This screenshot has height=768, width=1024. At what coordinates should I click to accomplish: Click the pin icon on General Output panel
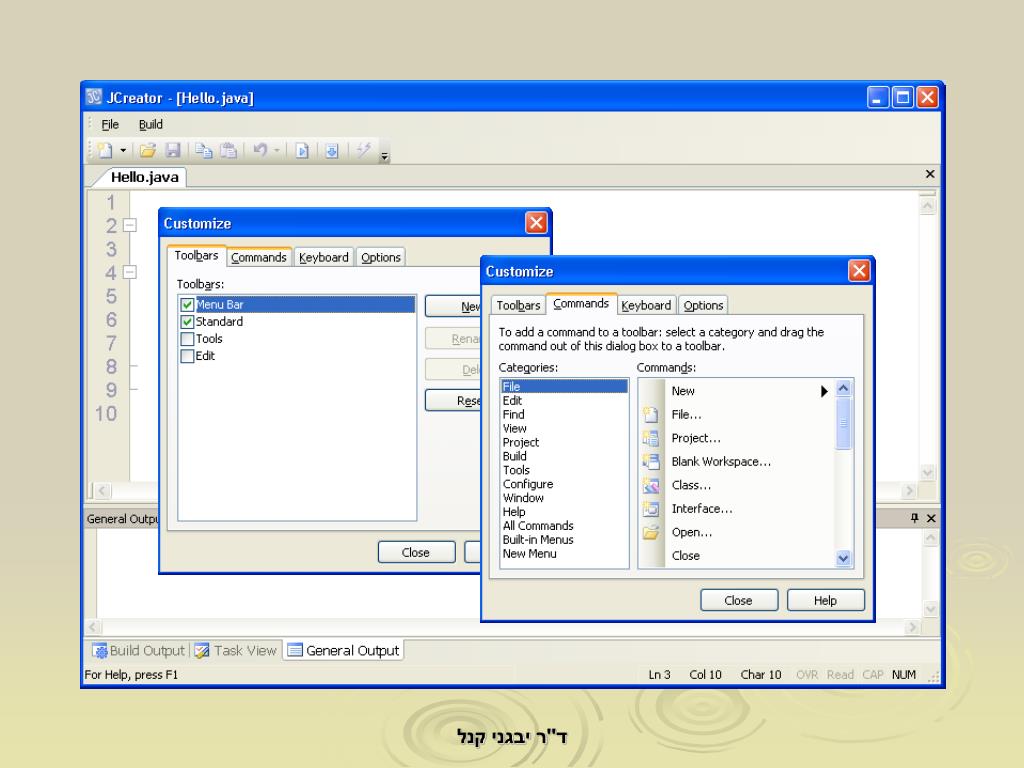click(914, 518)
